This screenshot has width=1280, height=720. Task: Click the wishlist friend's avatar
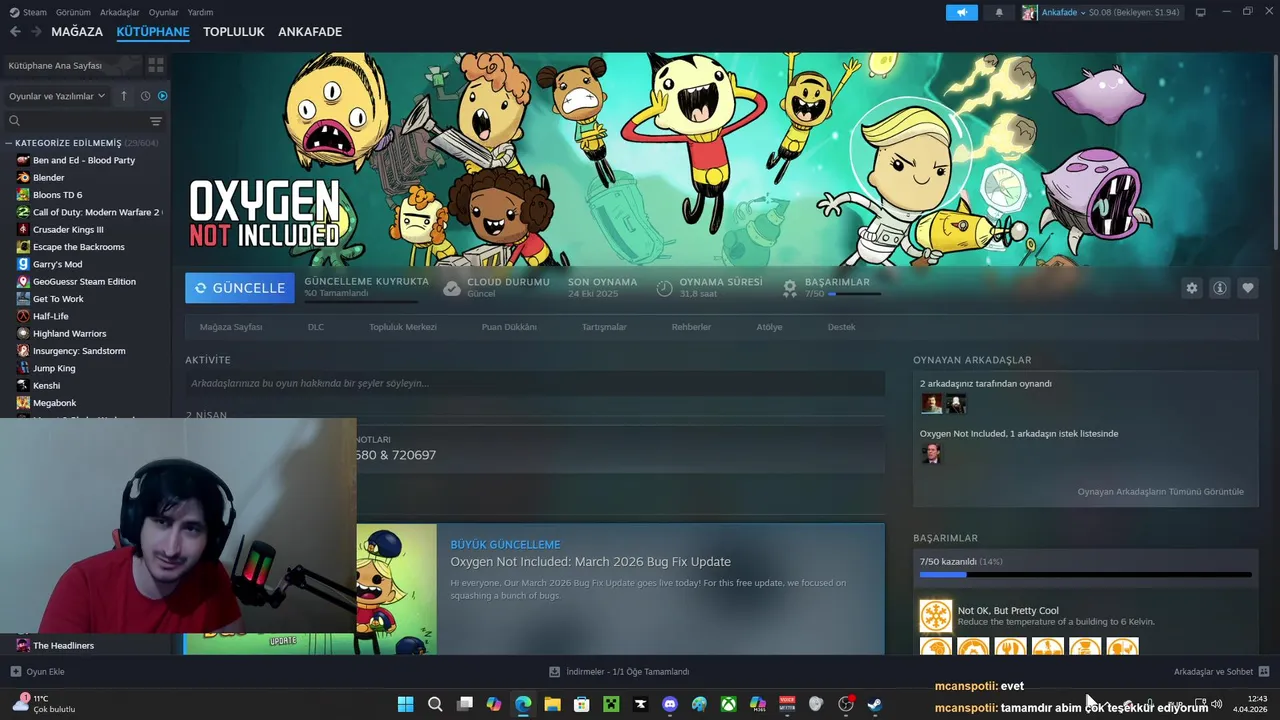coord(931,454)
